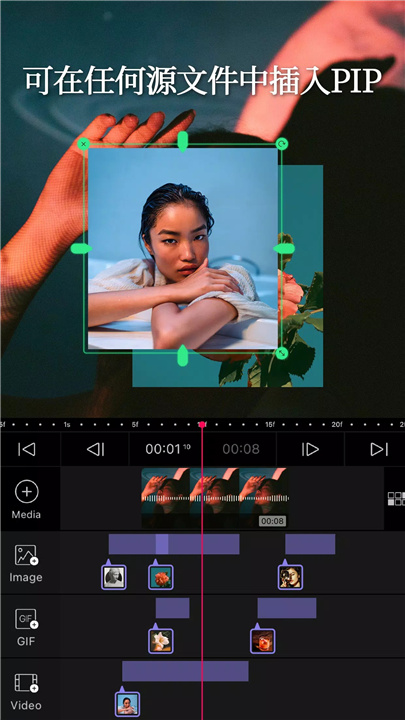
Task: Add a new Image layer
Action: 26,563
